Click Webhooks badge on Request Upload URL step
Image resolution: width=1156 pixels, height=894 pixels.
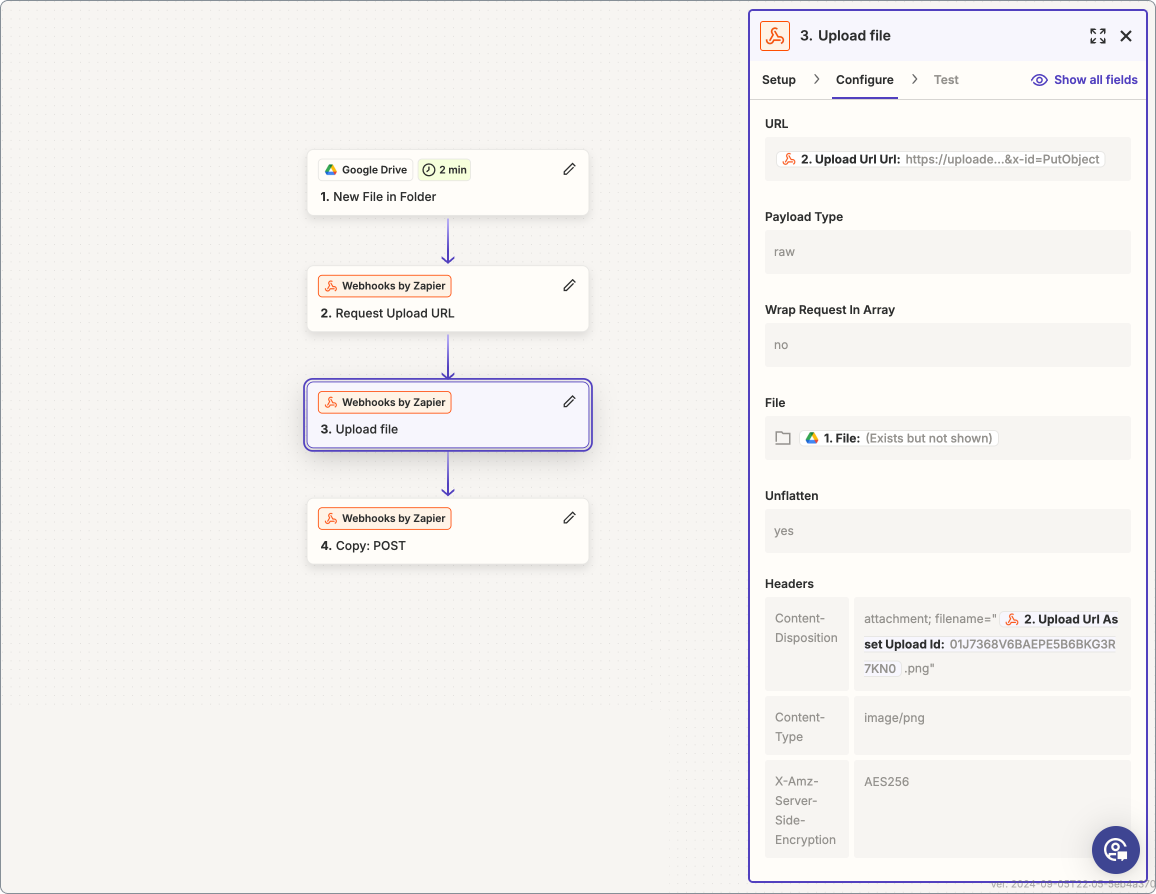click(385, 286)
